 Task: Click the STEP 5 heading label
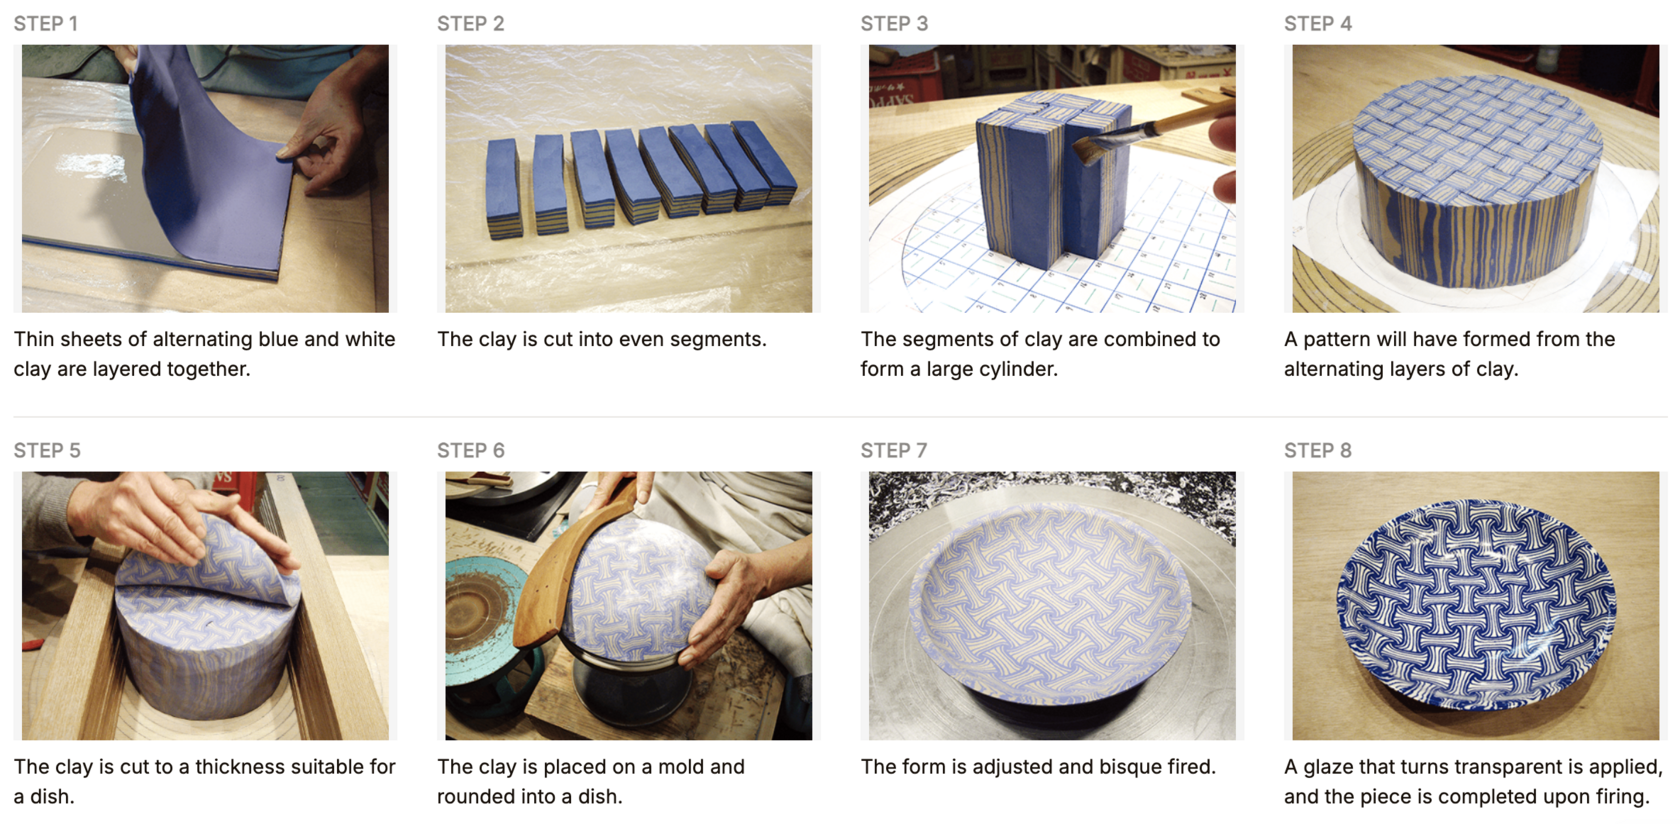pos(47,451)
